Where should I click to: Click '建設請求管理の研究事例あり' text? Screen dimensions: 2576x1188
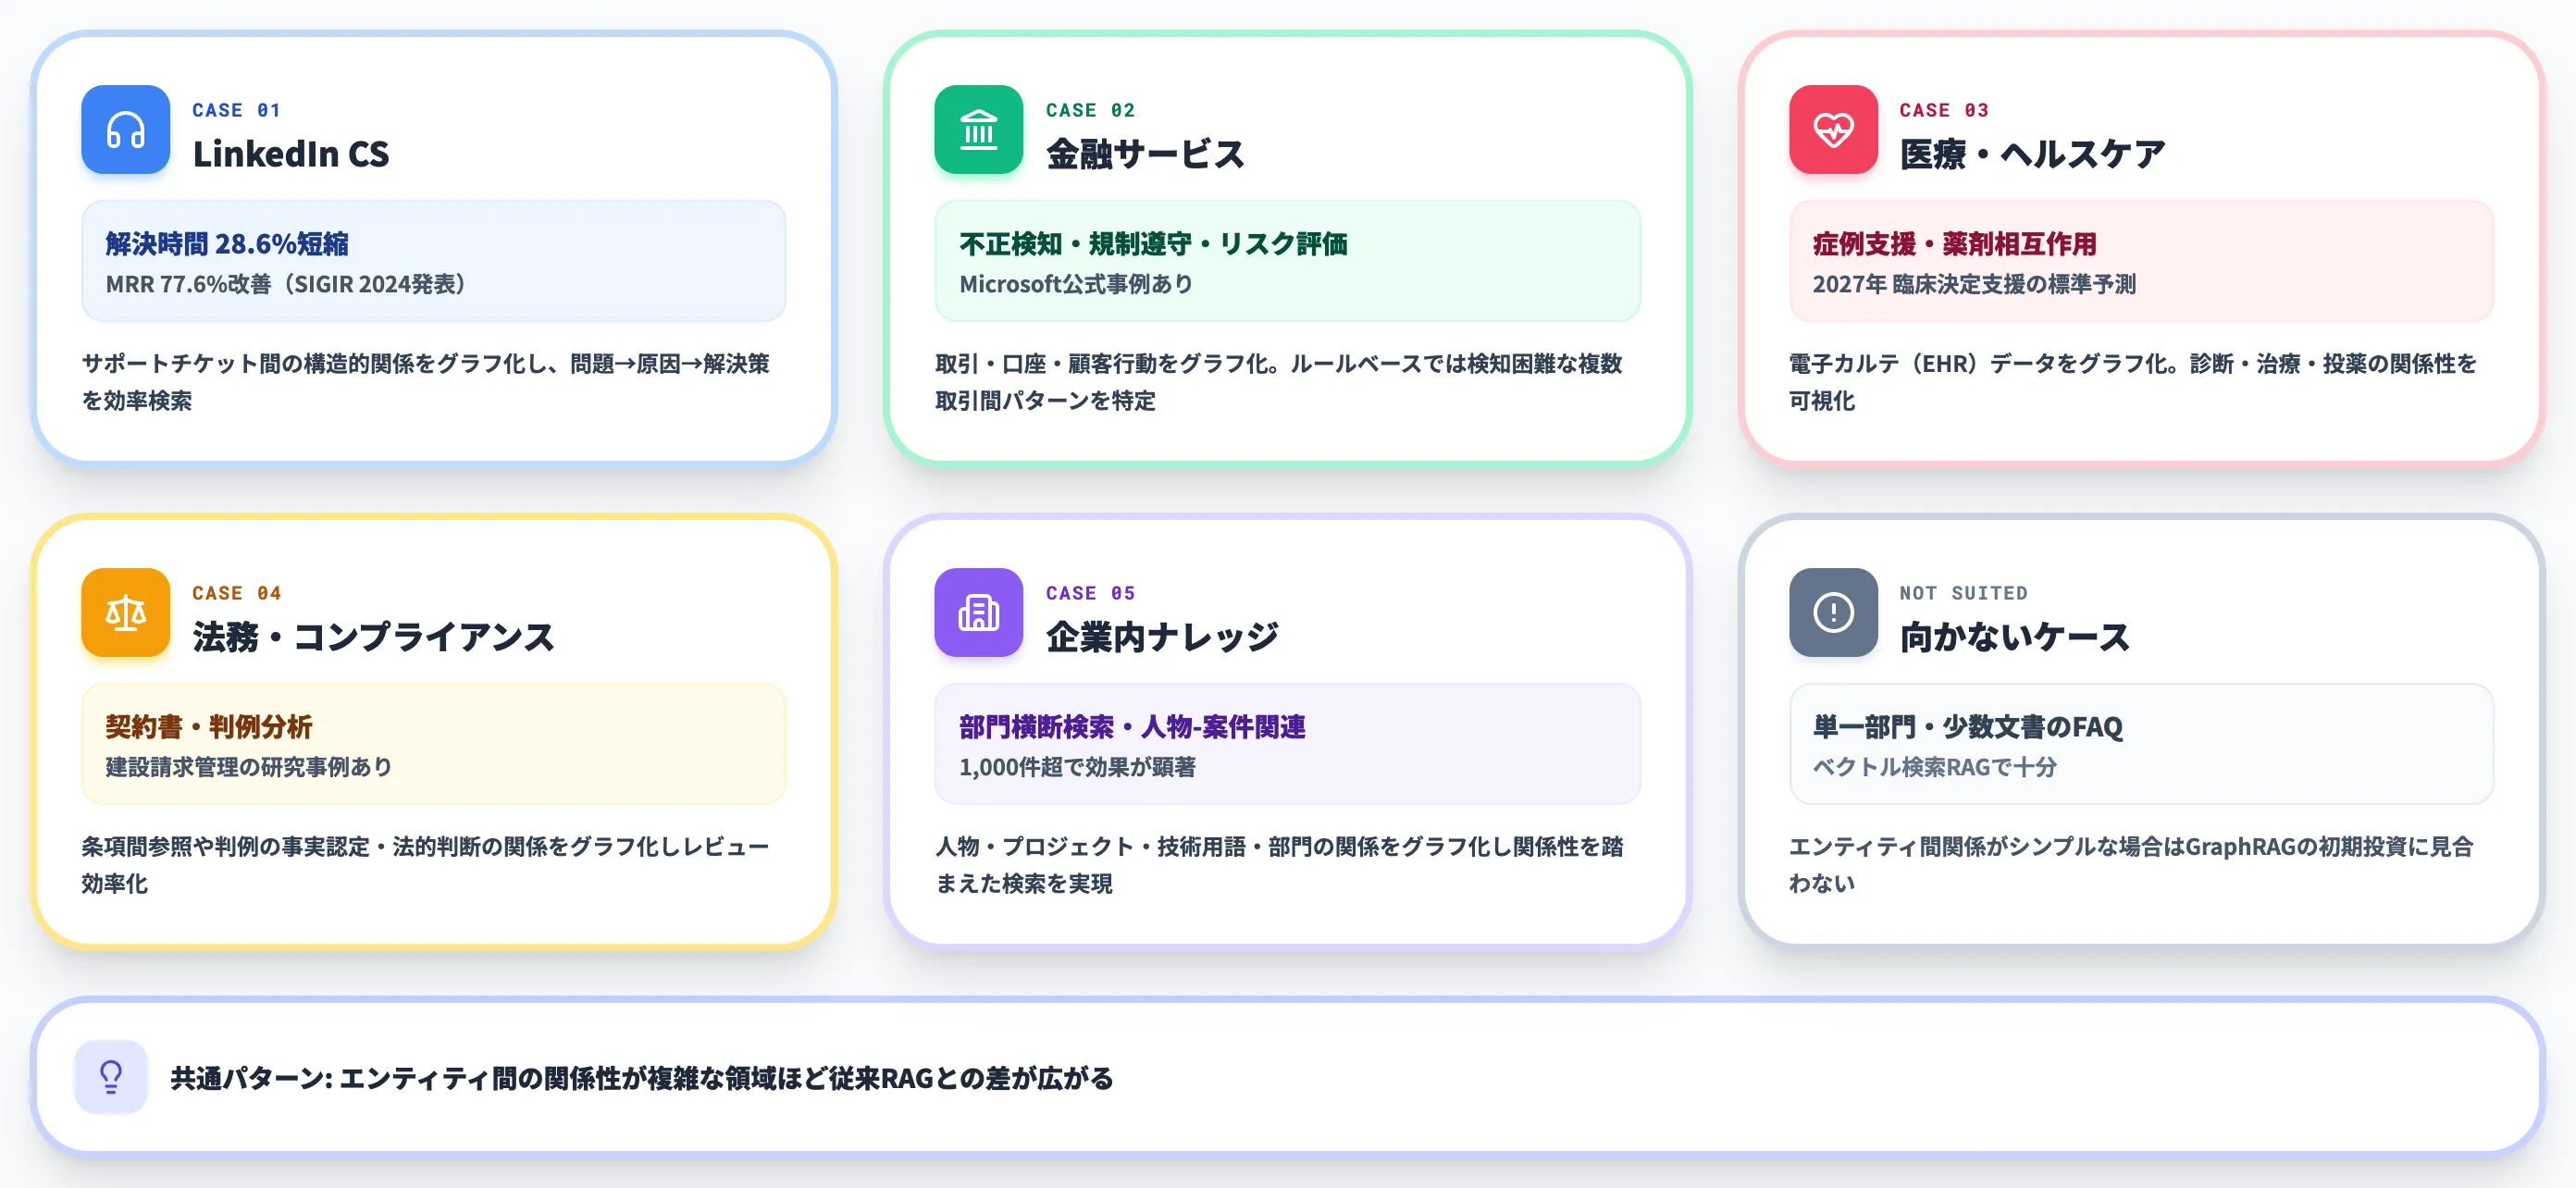click(x=249, y=767)
